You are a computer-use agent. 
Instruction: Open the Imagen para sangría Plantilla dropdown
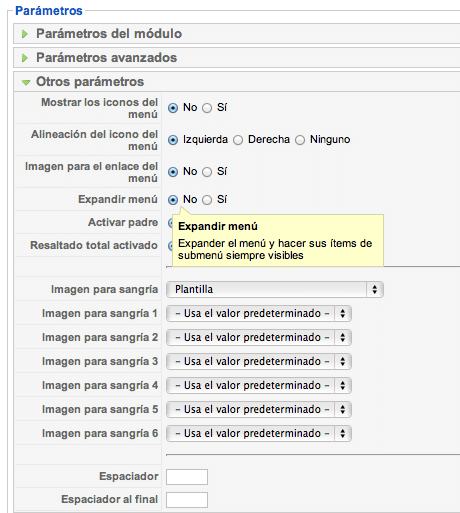[x=275, y=289]
